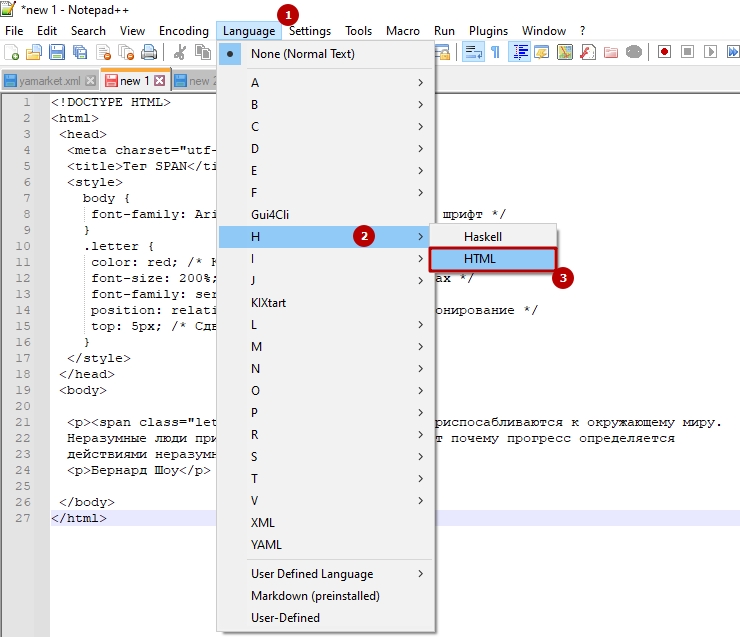Click line number 27 in the margin
The width and height of the screenshot is (740, 637).
pyautogui.click(x=24, y=518)
